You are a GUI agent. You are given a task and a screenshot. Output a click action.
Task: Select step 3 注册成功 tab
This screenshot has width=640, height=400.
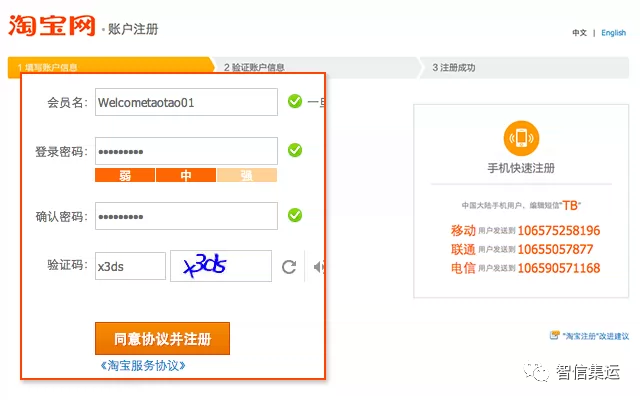tap(524, 67)
